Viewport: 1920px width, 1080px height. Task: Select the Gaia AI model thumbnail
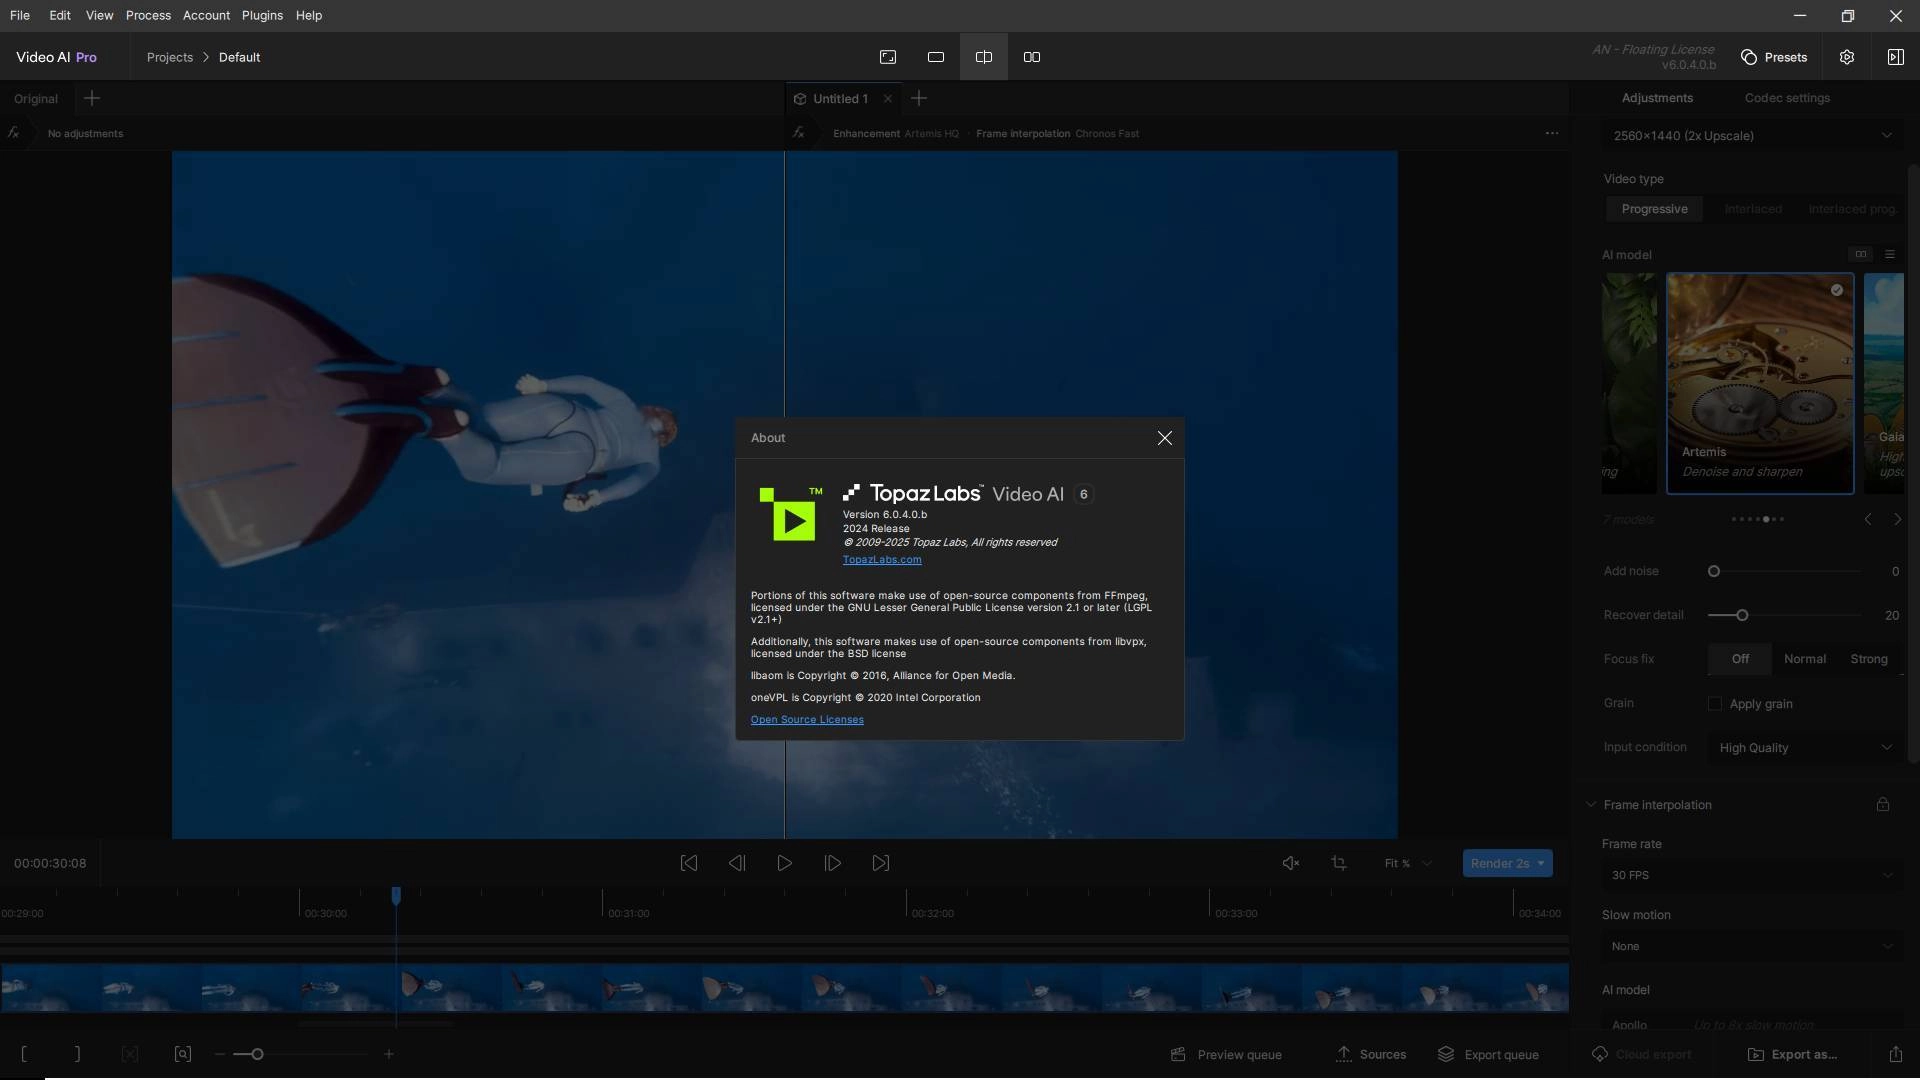[1884, 383]
